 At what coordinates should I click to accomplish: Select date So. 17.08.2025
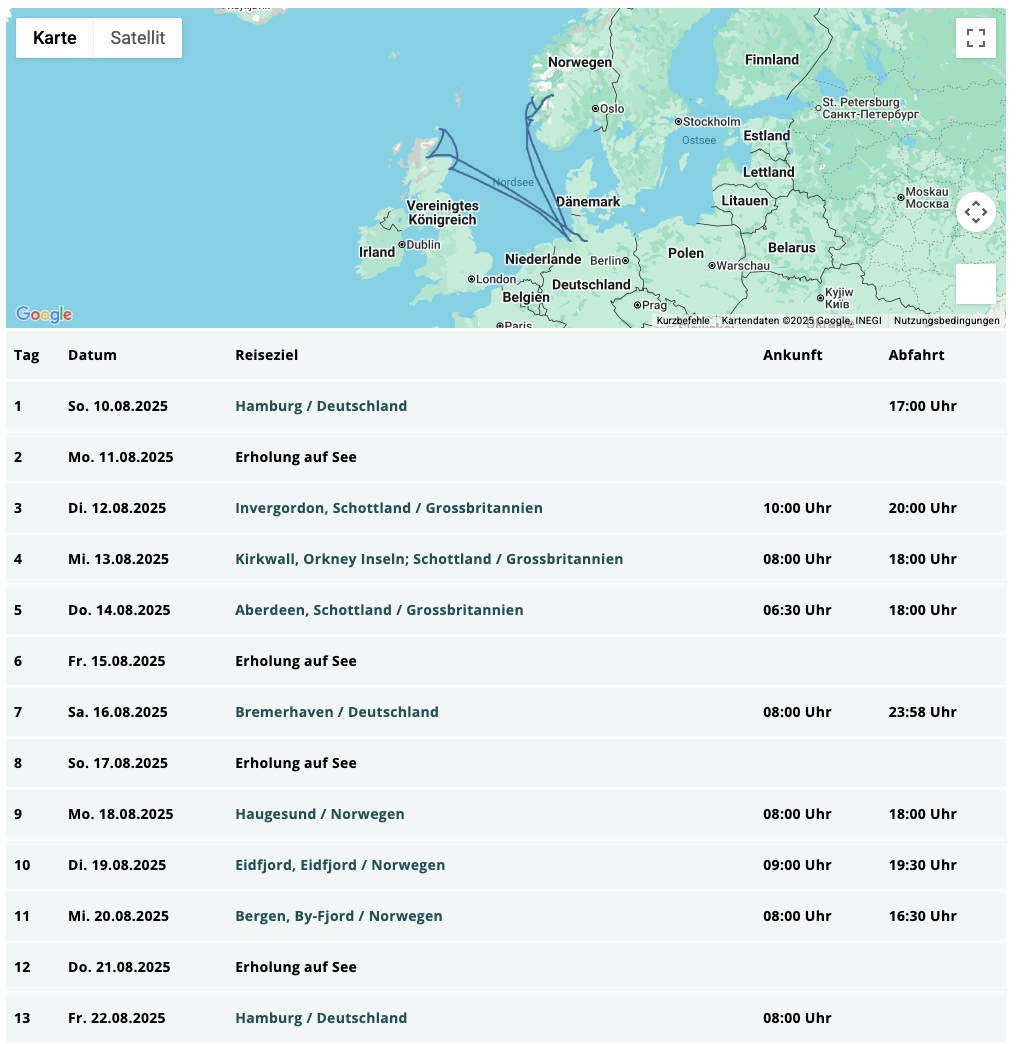coord(118,763)
